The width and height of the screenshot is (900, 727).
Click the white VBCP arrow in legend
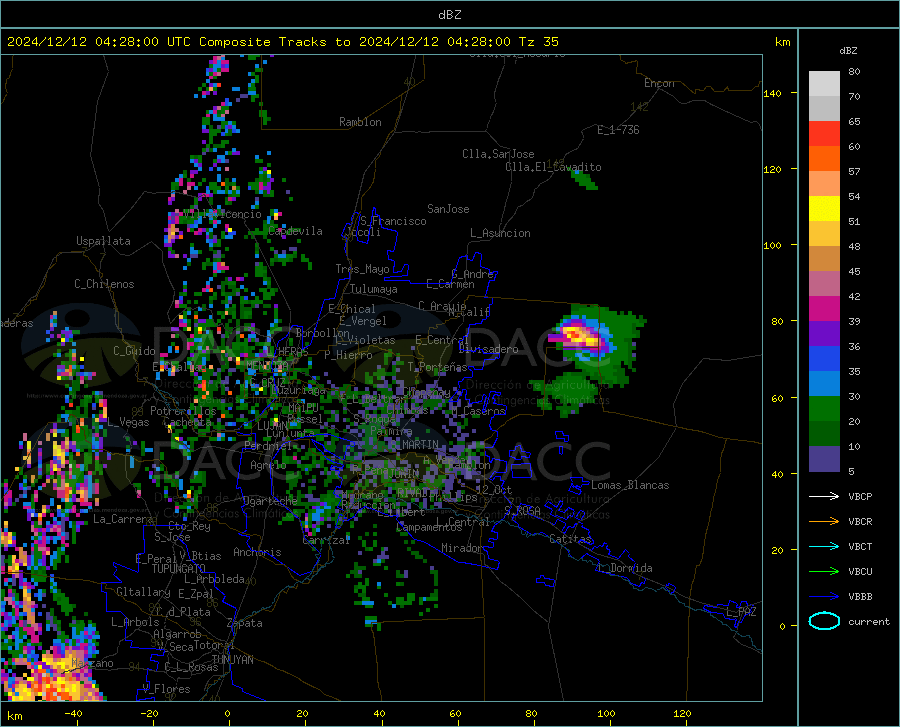(x=824, y=496)
